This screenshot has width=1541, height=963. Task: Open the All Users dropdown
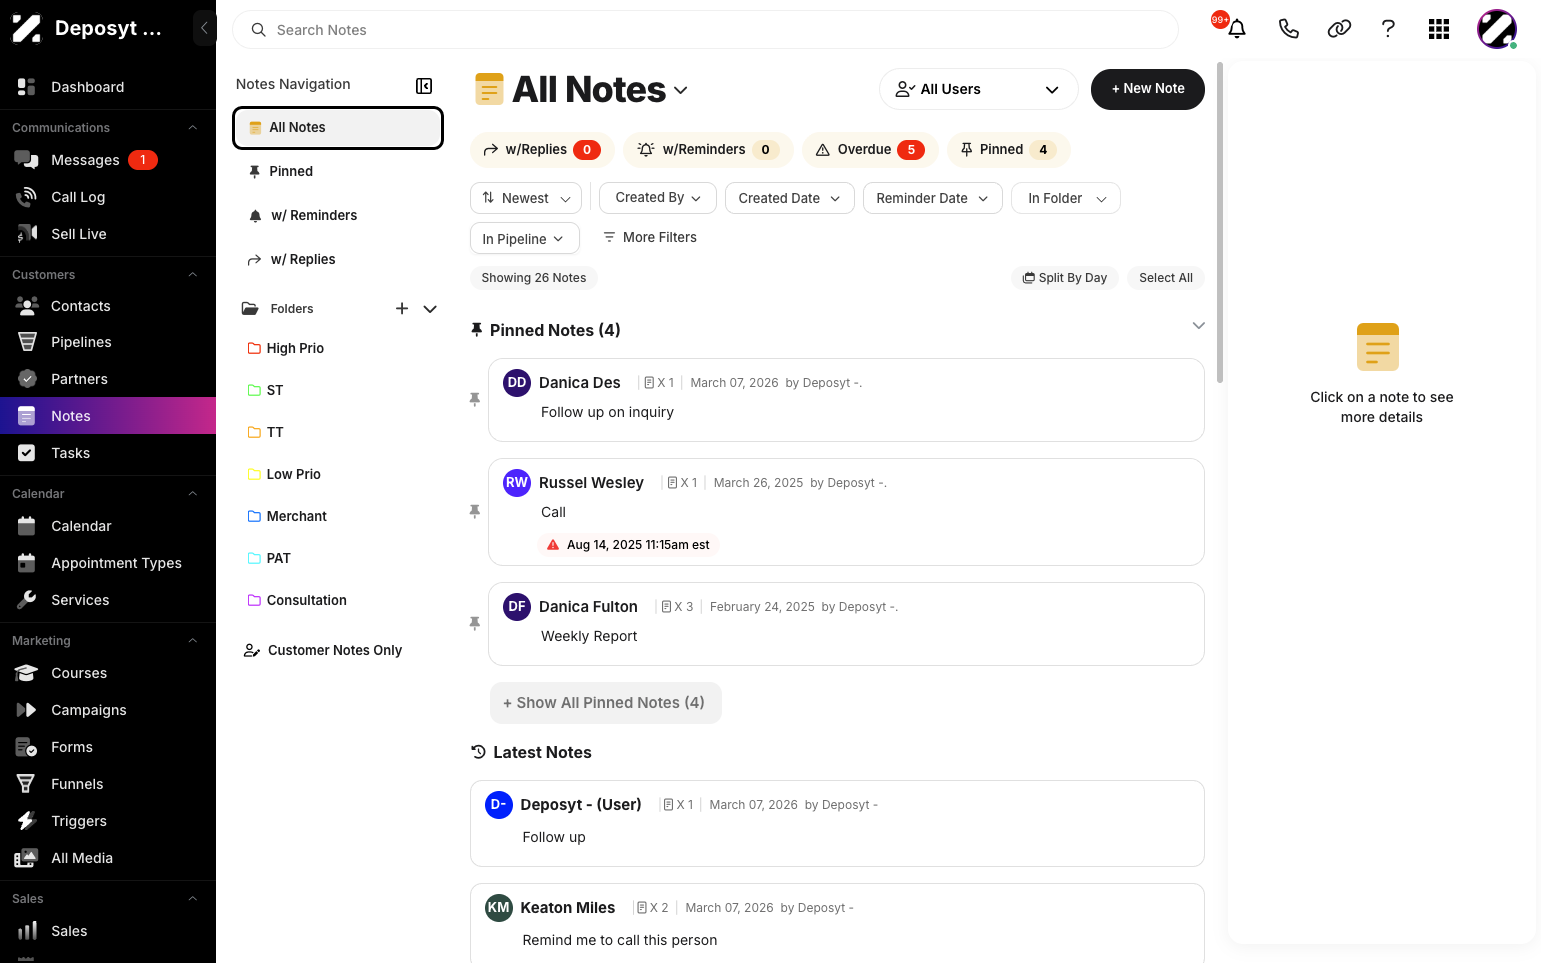978,89
